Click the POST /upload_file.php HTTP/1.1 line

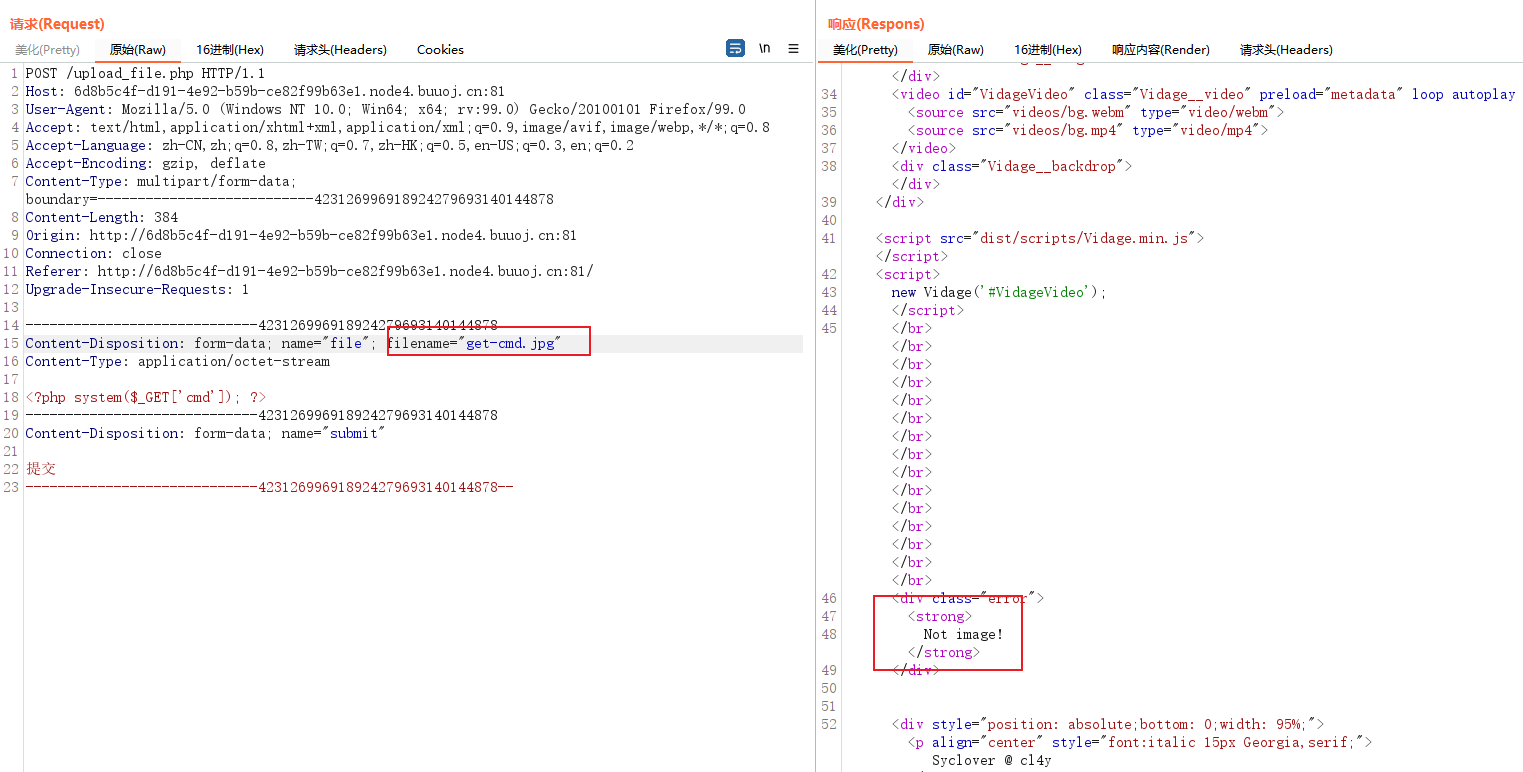click(145, 73)
